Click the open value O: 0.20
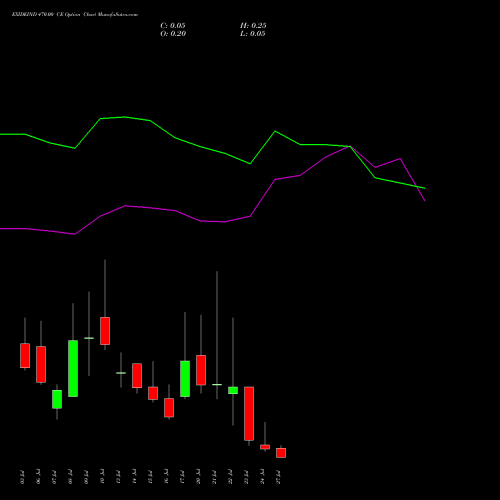 (x=173, y=34)
